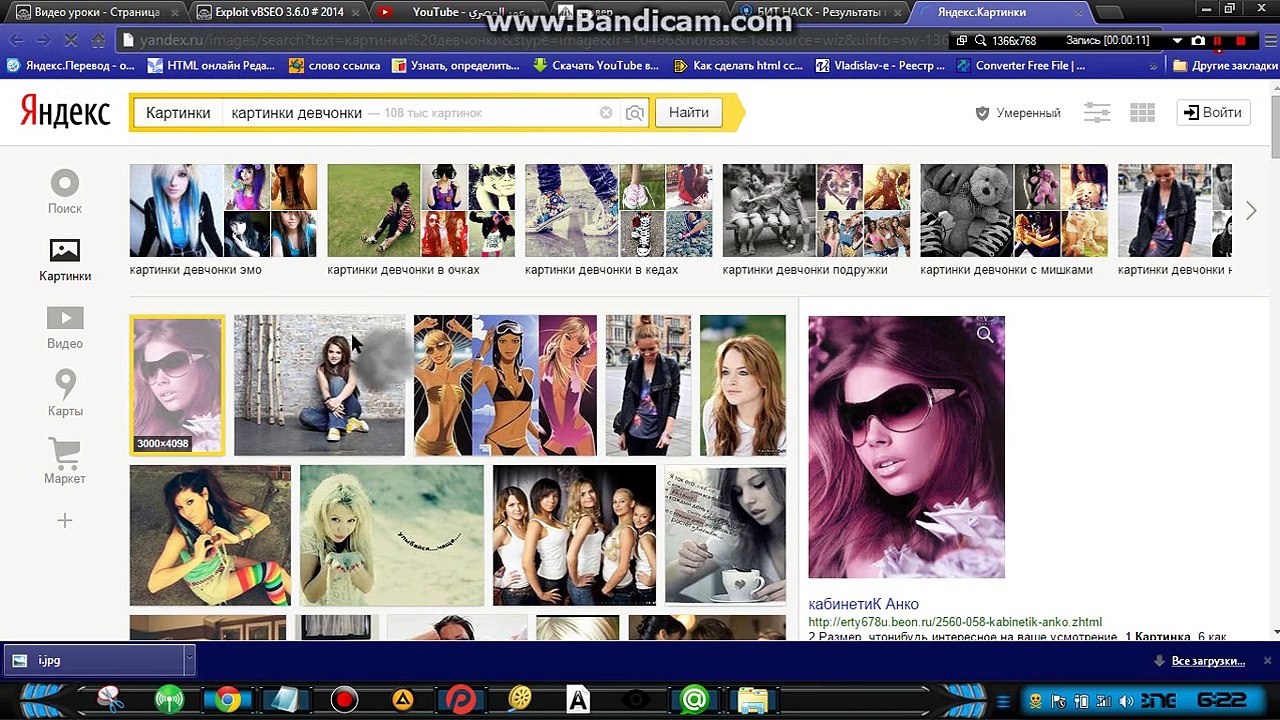Viewport: 1280px width, 720px height.
Task: Click the Войти login button
Action: 1213,112
